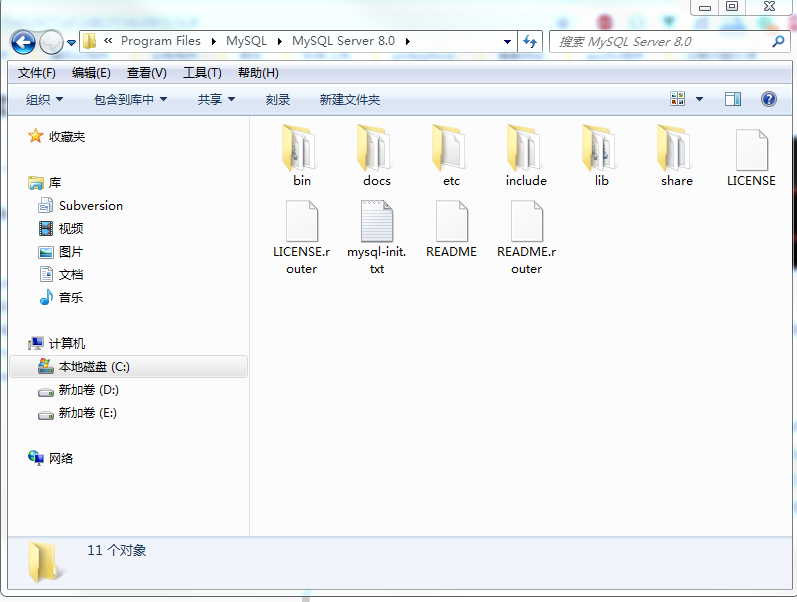The height and width of the screenshot is (602, 797).
Task: Select 本地磁盘 (C:) drive
Action: pos(128,367)
